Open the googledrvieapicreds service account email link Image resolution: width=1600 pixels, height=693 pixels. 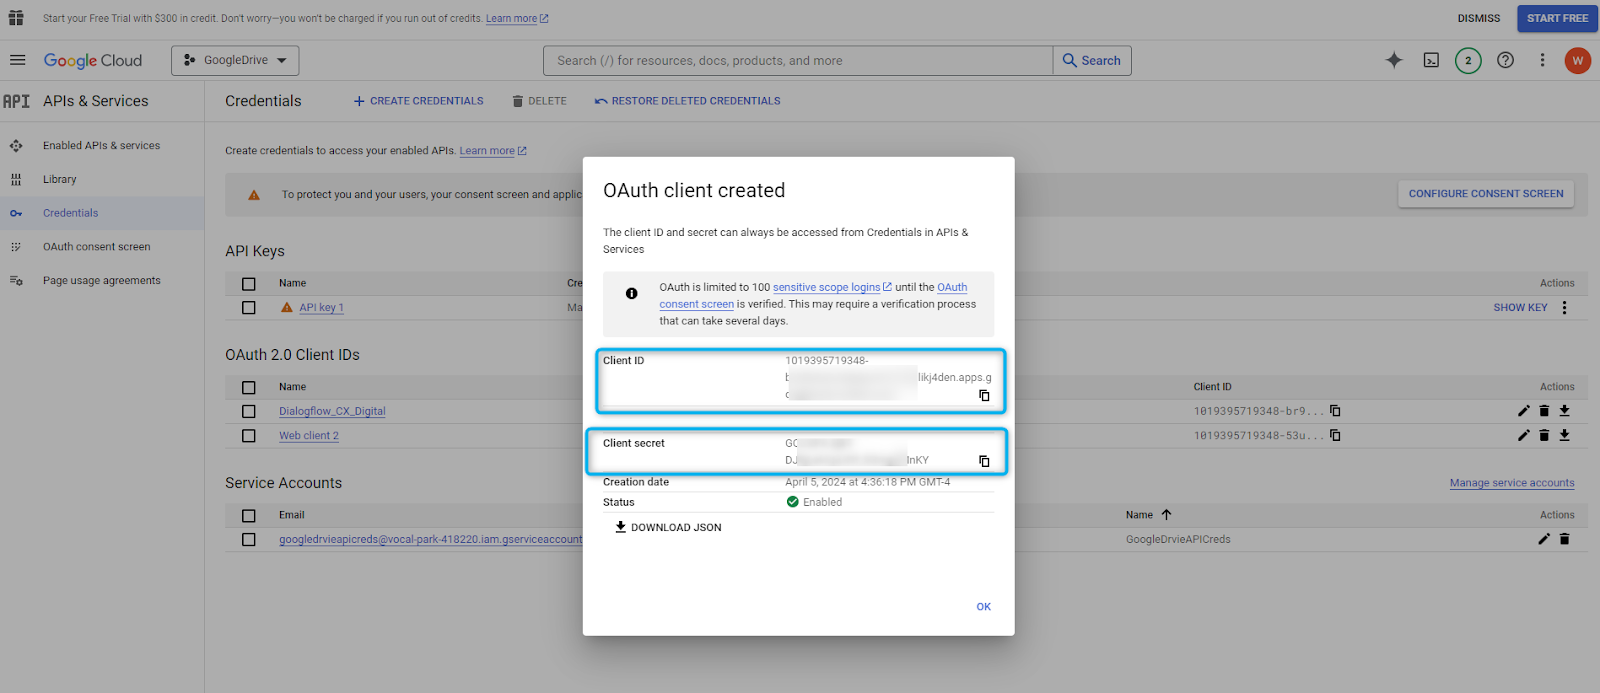[x=431, y=540]
